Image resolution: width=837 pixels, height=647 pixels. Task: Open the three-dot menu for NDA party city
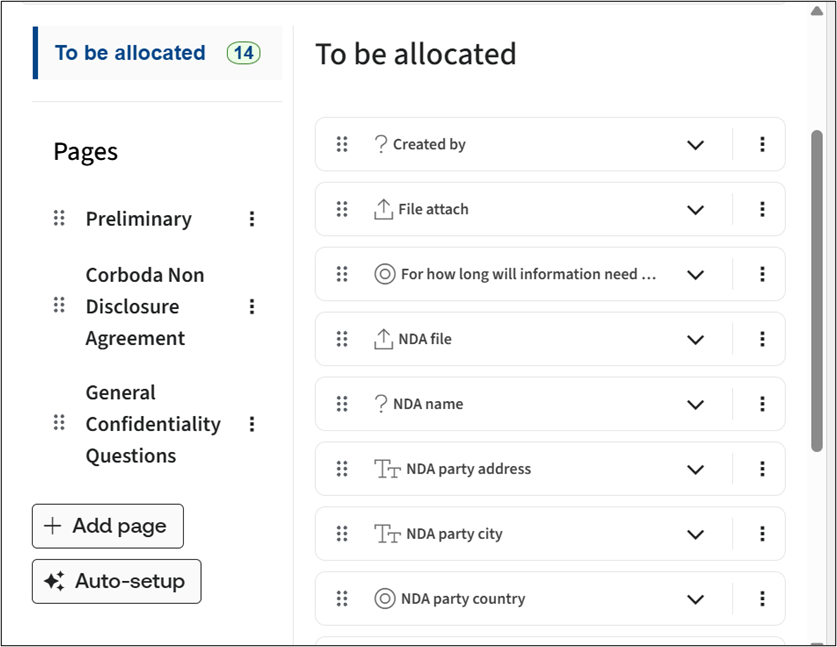pos(762,534)
